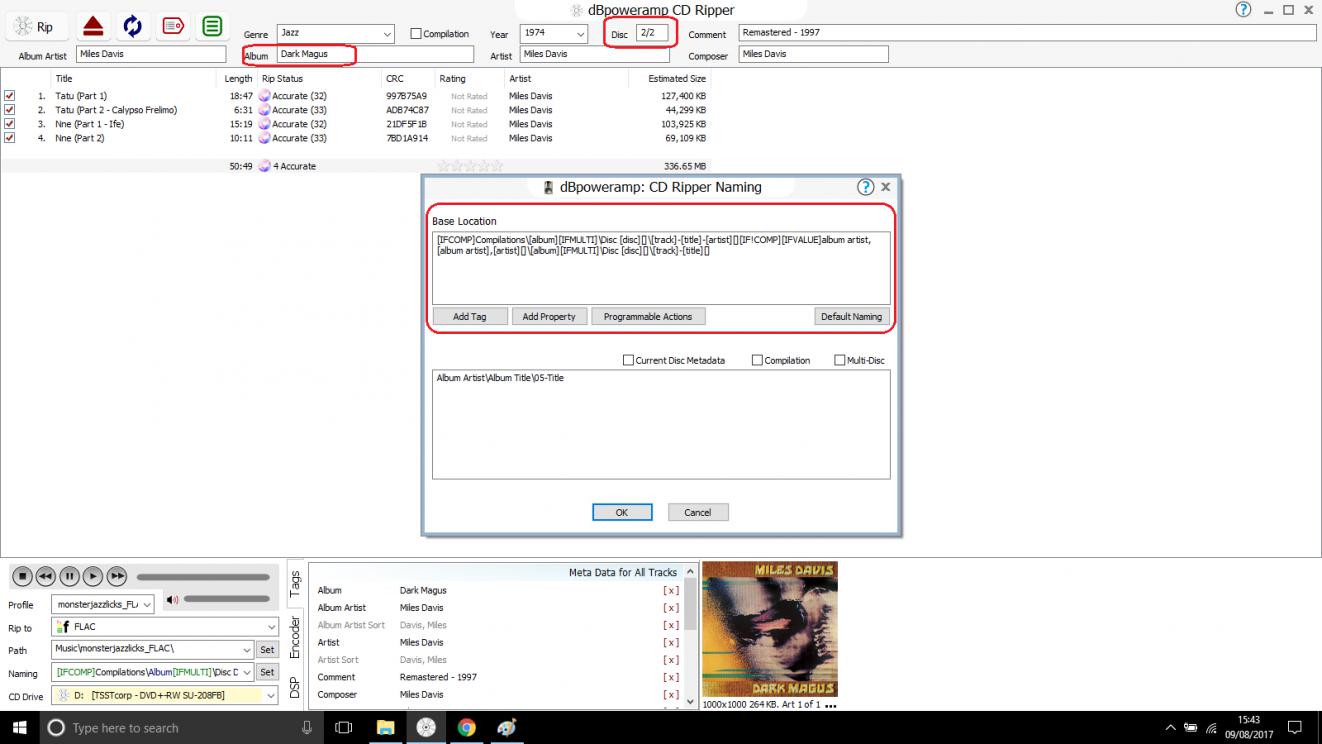The width and height of the screenshot is (1322, 744).
Task: Switch to the DSP tab
Action: click(295, 687)
